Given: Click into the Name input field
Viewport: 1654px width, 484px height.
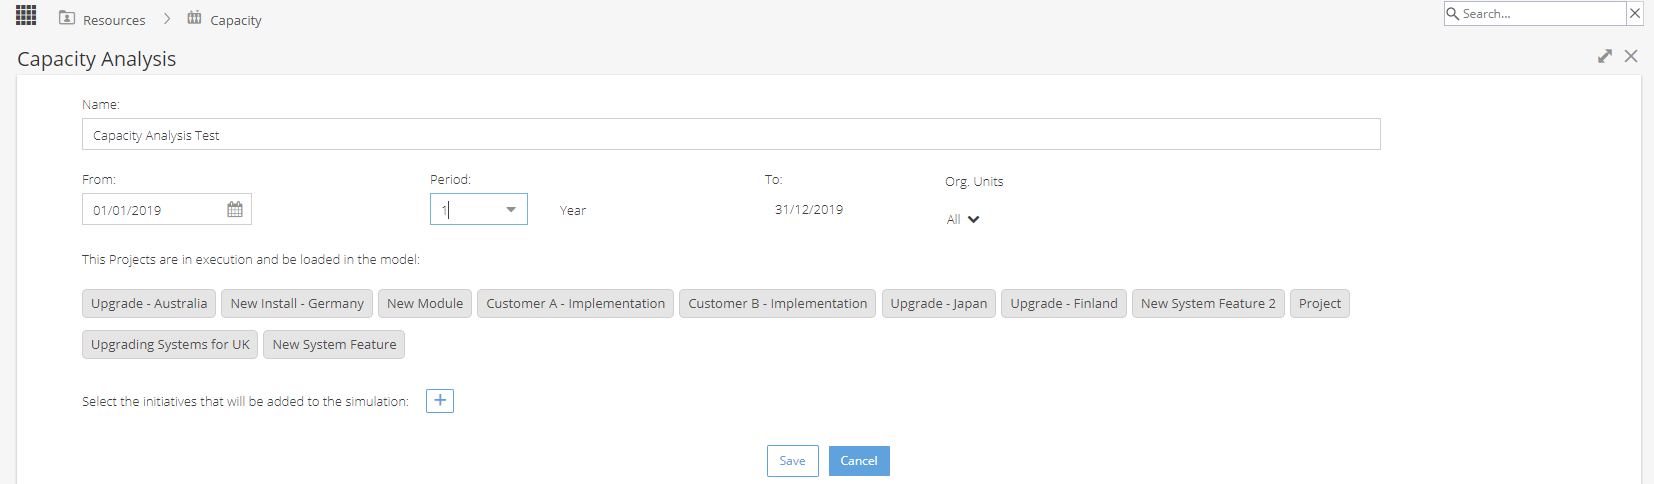Looking at the screenshot, I should (x=731, y=134).
